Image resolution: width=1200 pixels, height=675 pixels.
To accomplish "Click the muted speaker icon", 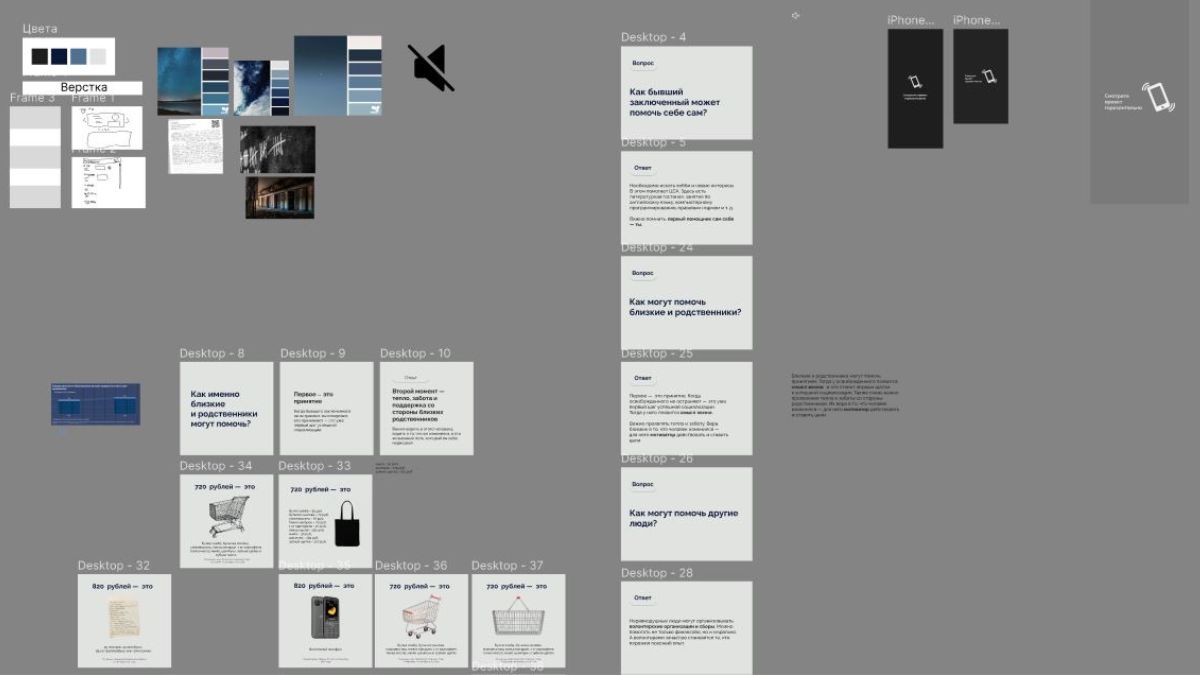I will (x=431, y=68).
